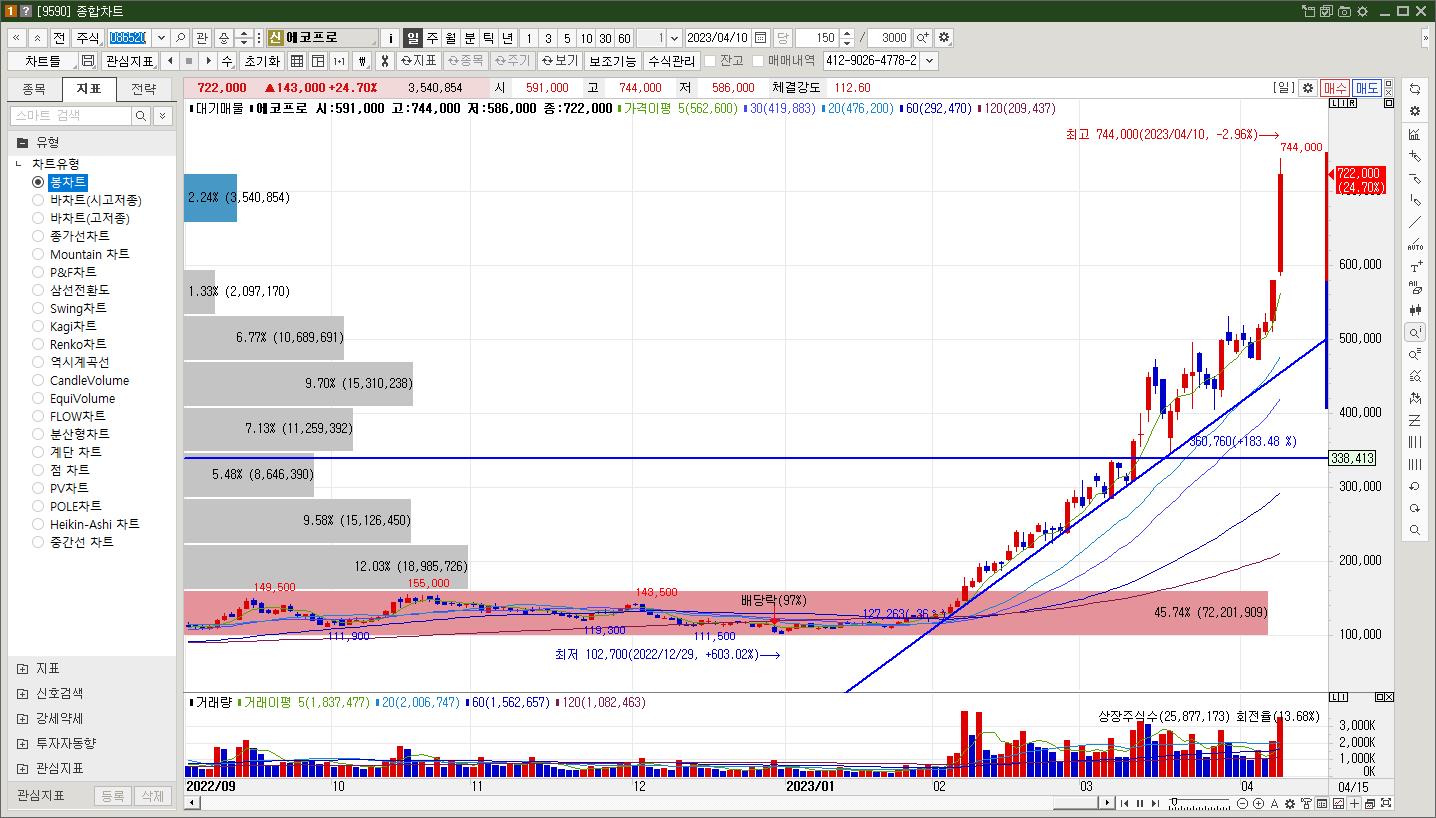Click the save chart frame disk icon

click(88, 61)
